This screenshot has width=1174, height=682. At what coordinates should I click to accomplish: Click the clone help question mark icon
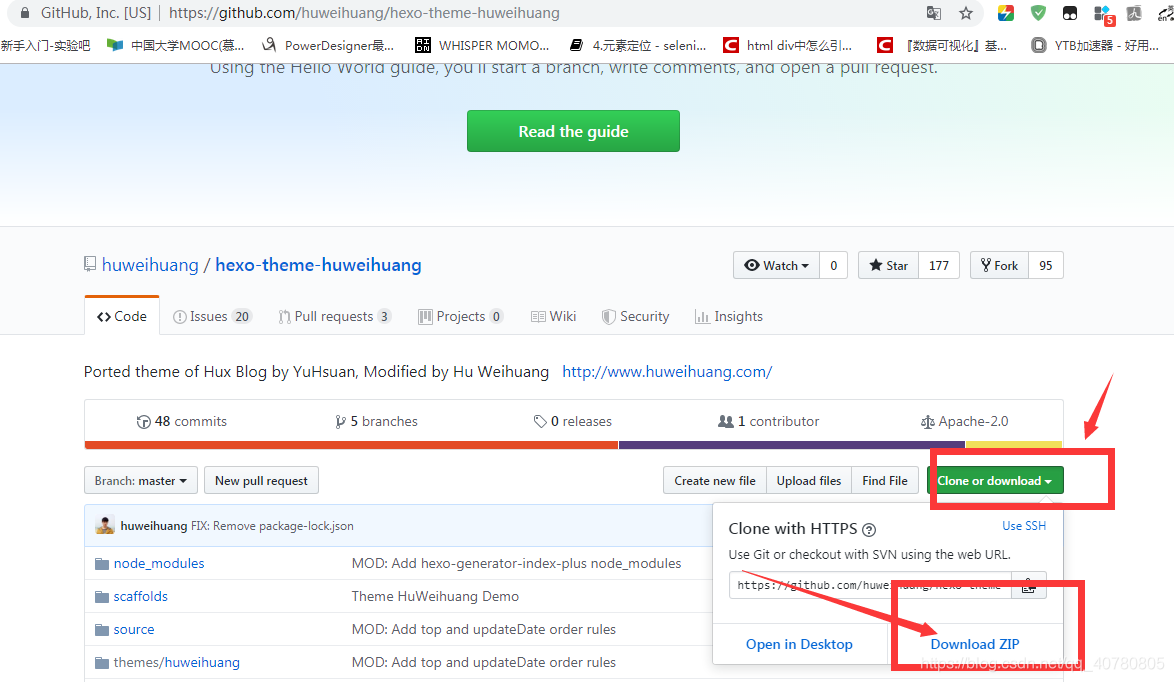(869, 530)
